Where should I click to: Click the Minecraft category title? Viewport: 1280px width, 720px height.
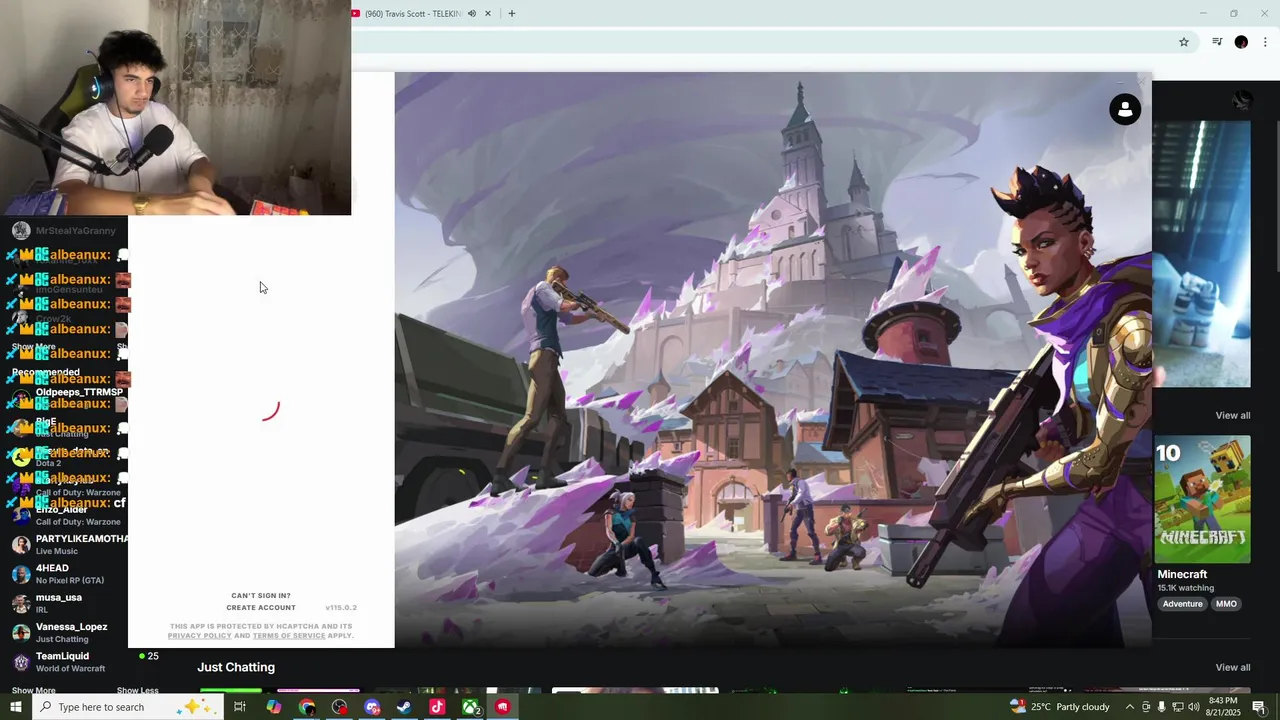(x=1182, y=574)
